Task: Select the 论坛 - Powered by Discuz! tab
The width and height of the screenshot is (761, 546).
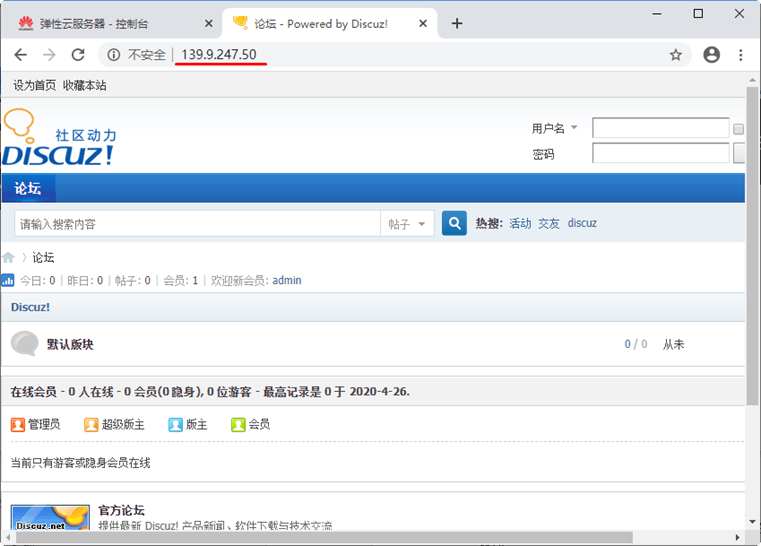Action: coord(330,24)
